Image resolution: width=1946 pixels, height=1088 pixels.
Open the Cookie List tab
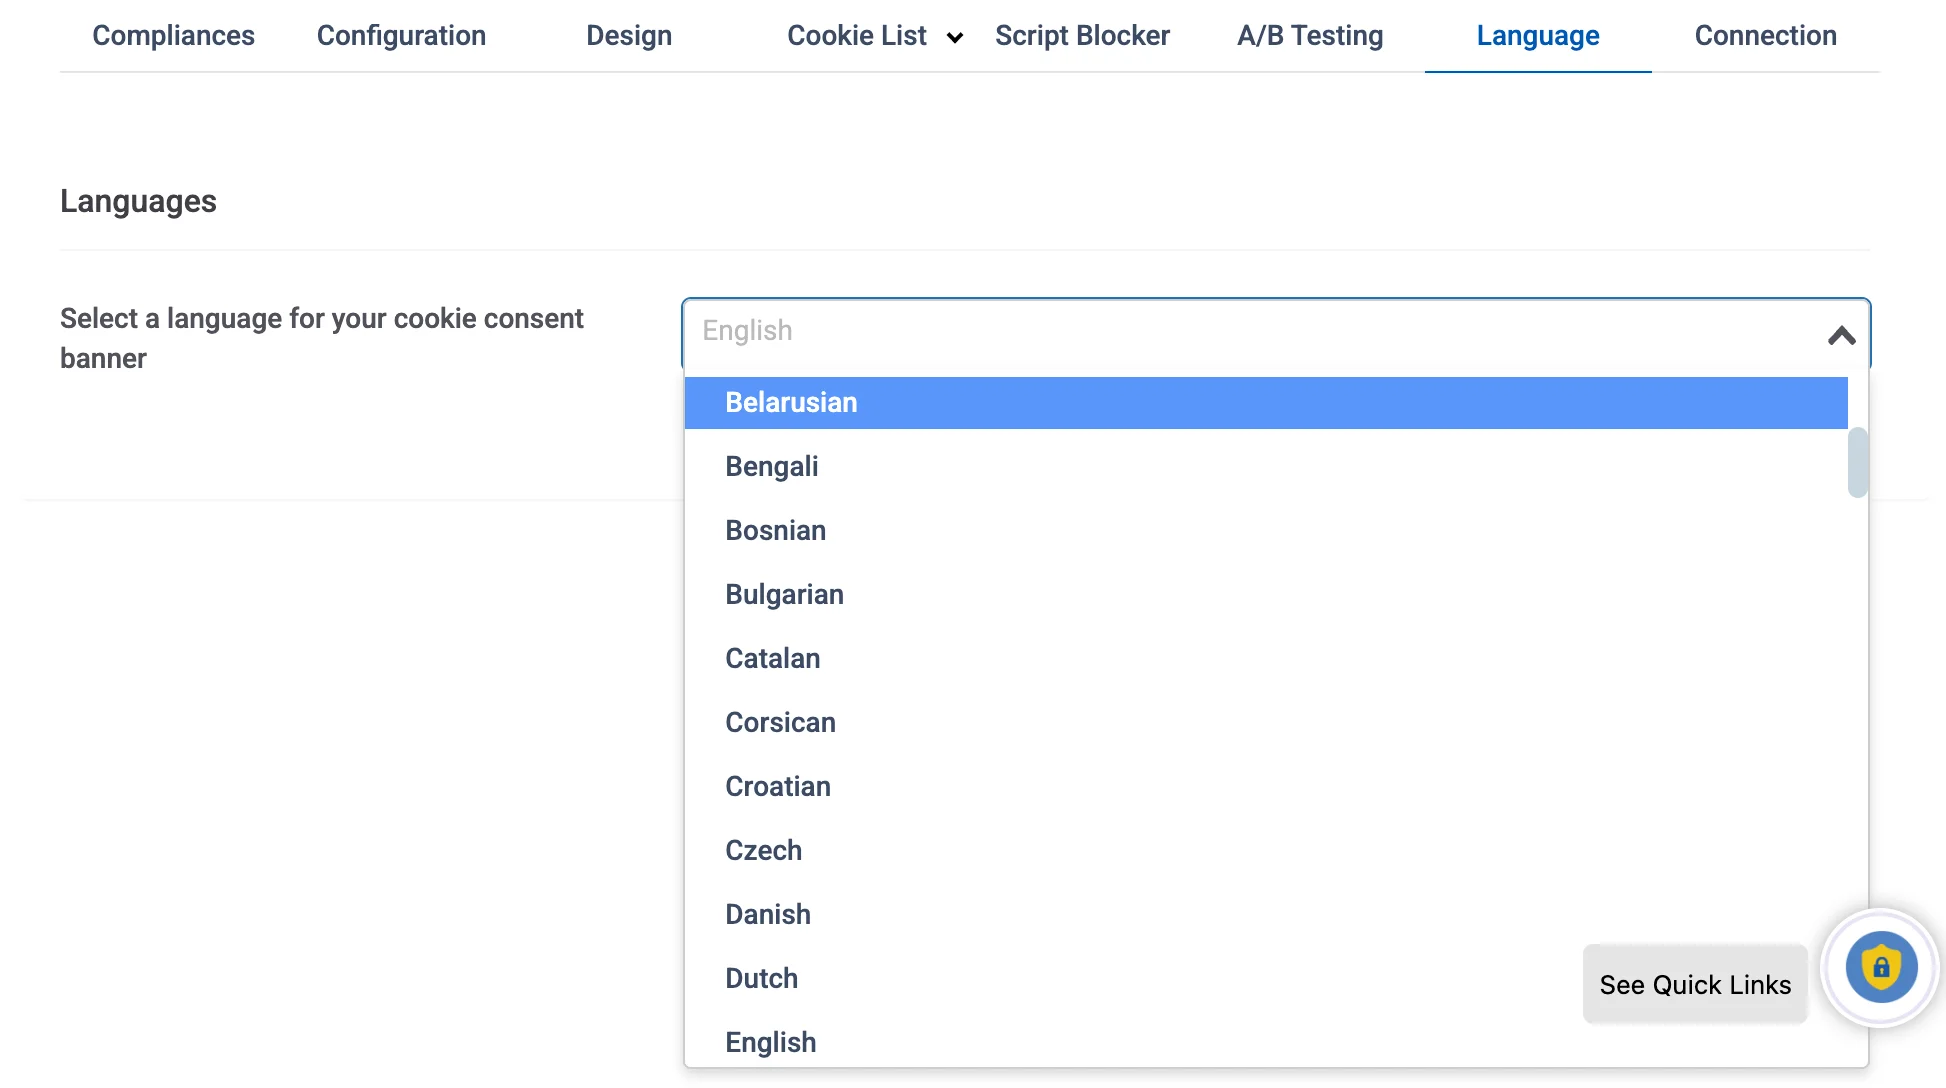(x=857, y=36)
